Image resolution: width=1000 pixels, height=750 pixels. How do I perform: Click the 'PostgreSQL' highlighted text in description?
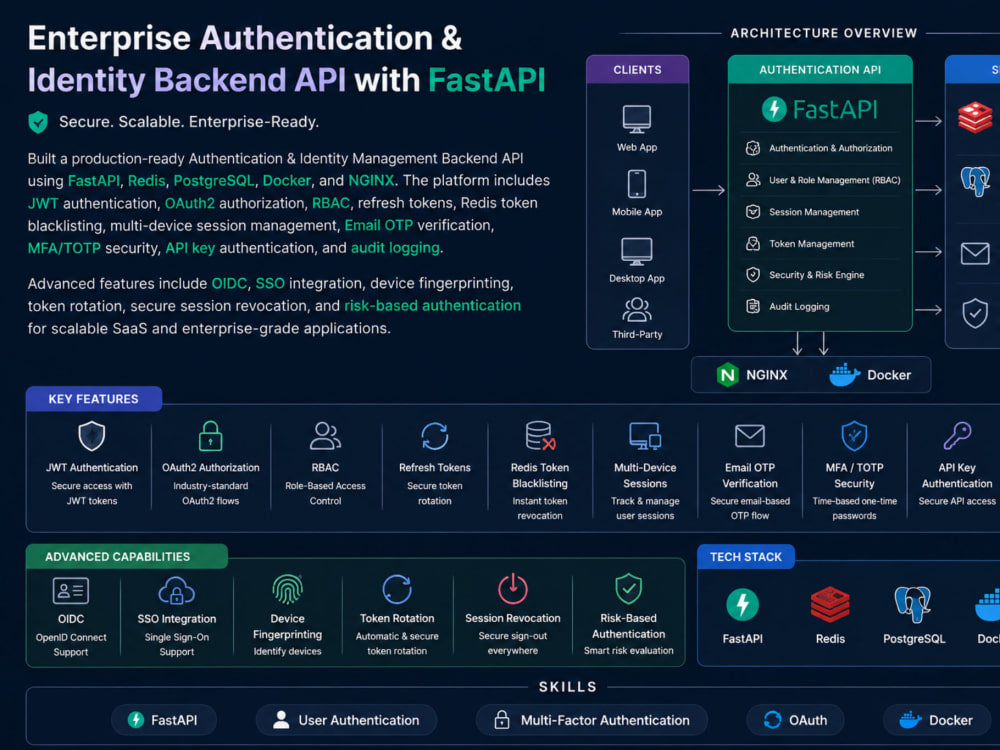[x=214, y=180]
